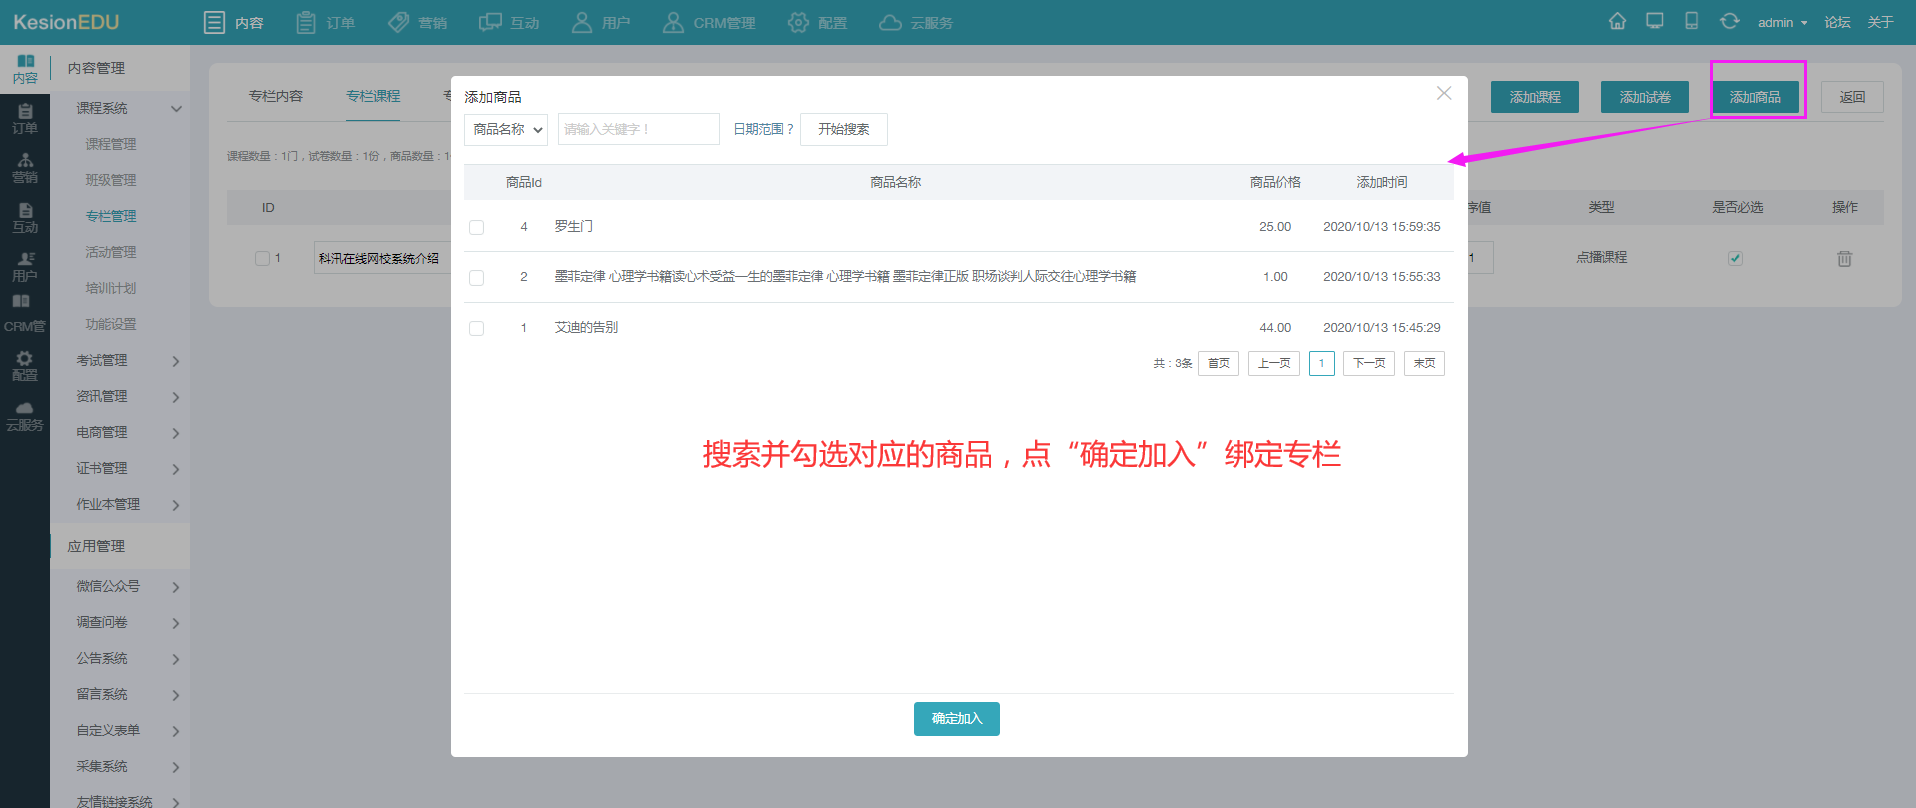The height and width of the screenshot is (808, 1916).
Task: Delete the course row with trash icon
Action: pyautogui.click(x=1844, y=258)
